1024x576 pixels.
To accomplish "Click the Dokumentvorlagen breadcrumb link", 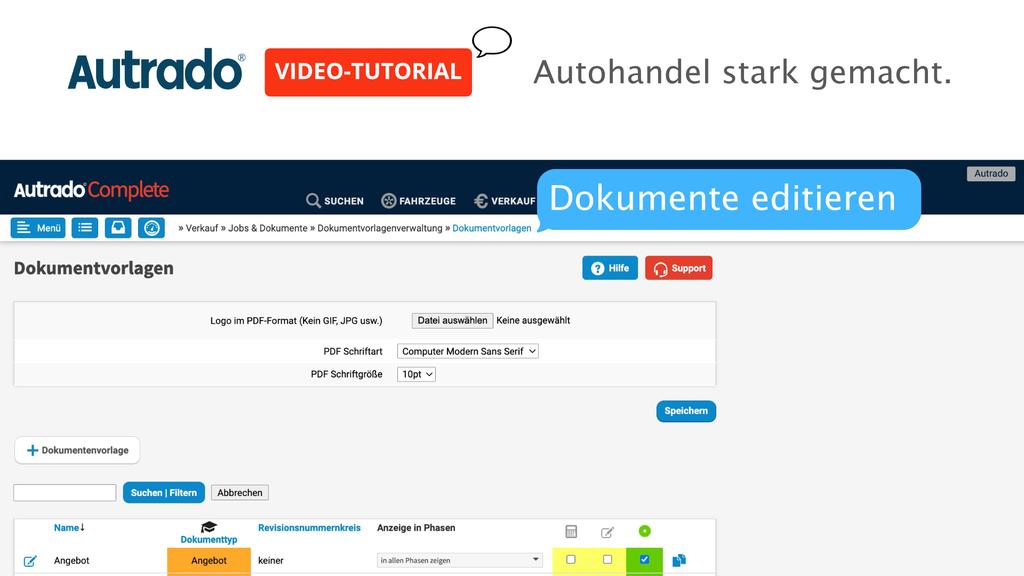I will [x=492, y=228].
